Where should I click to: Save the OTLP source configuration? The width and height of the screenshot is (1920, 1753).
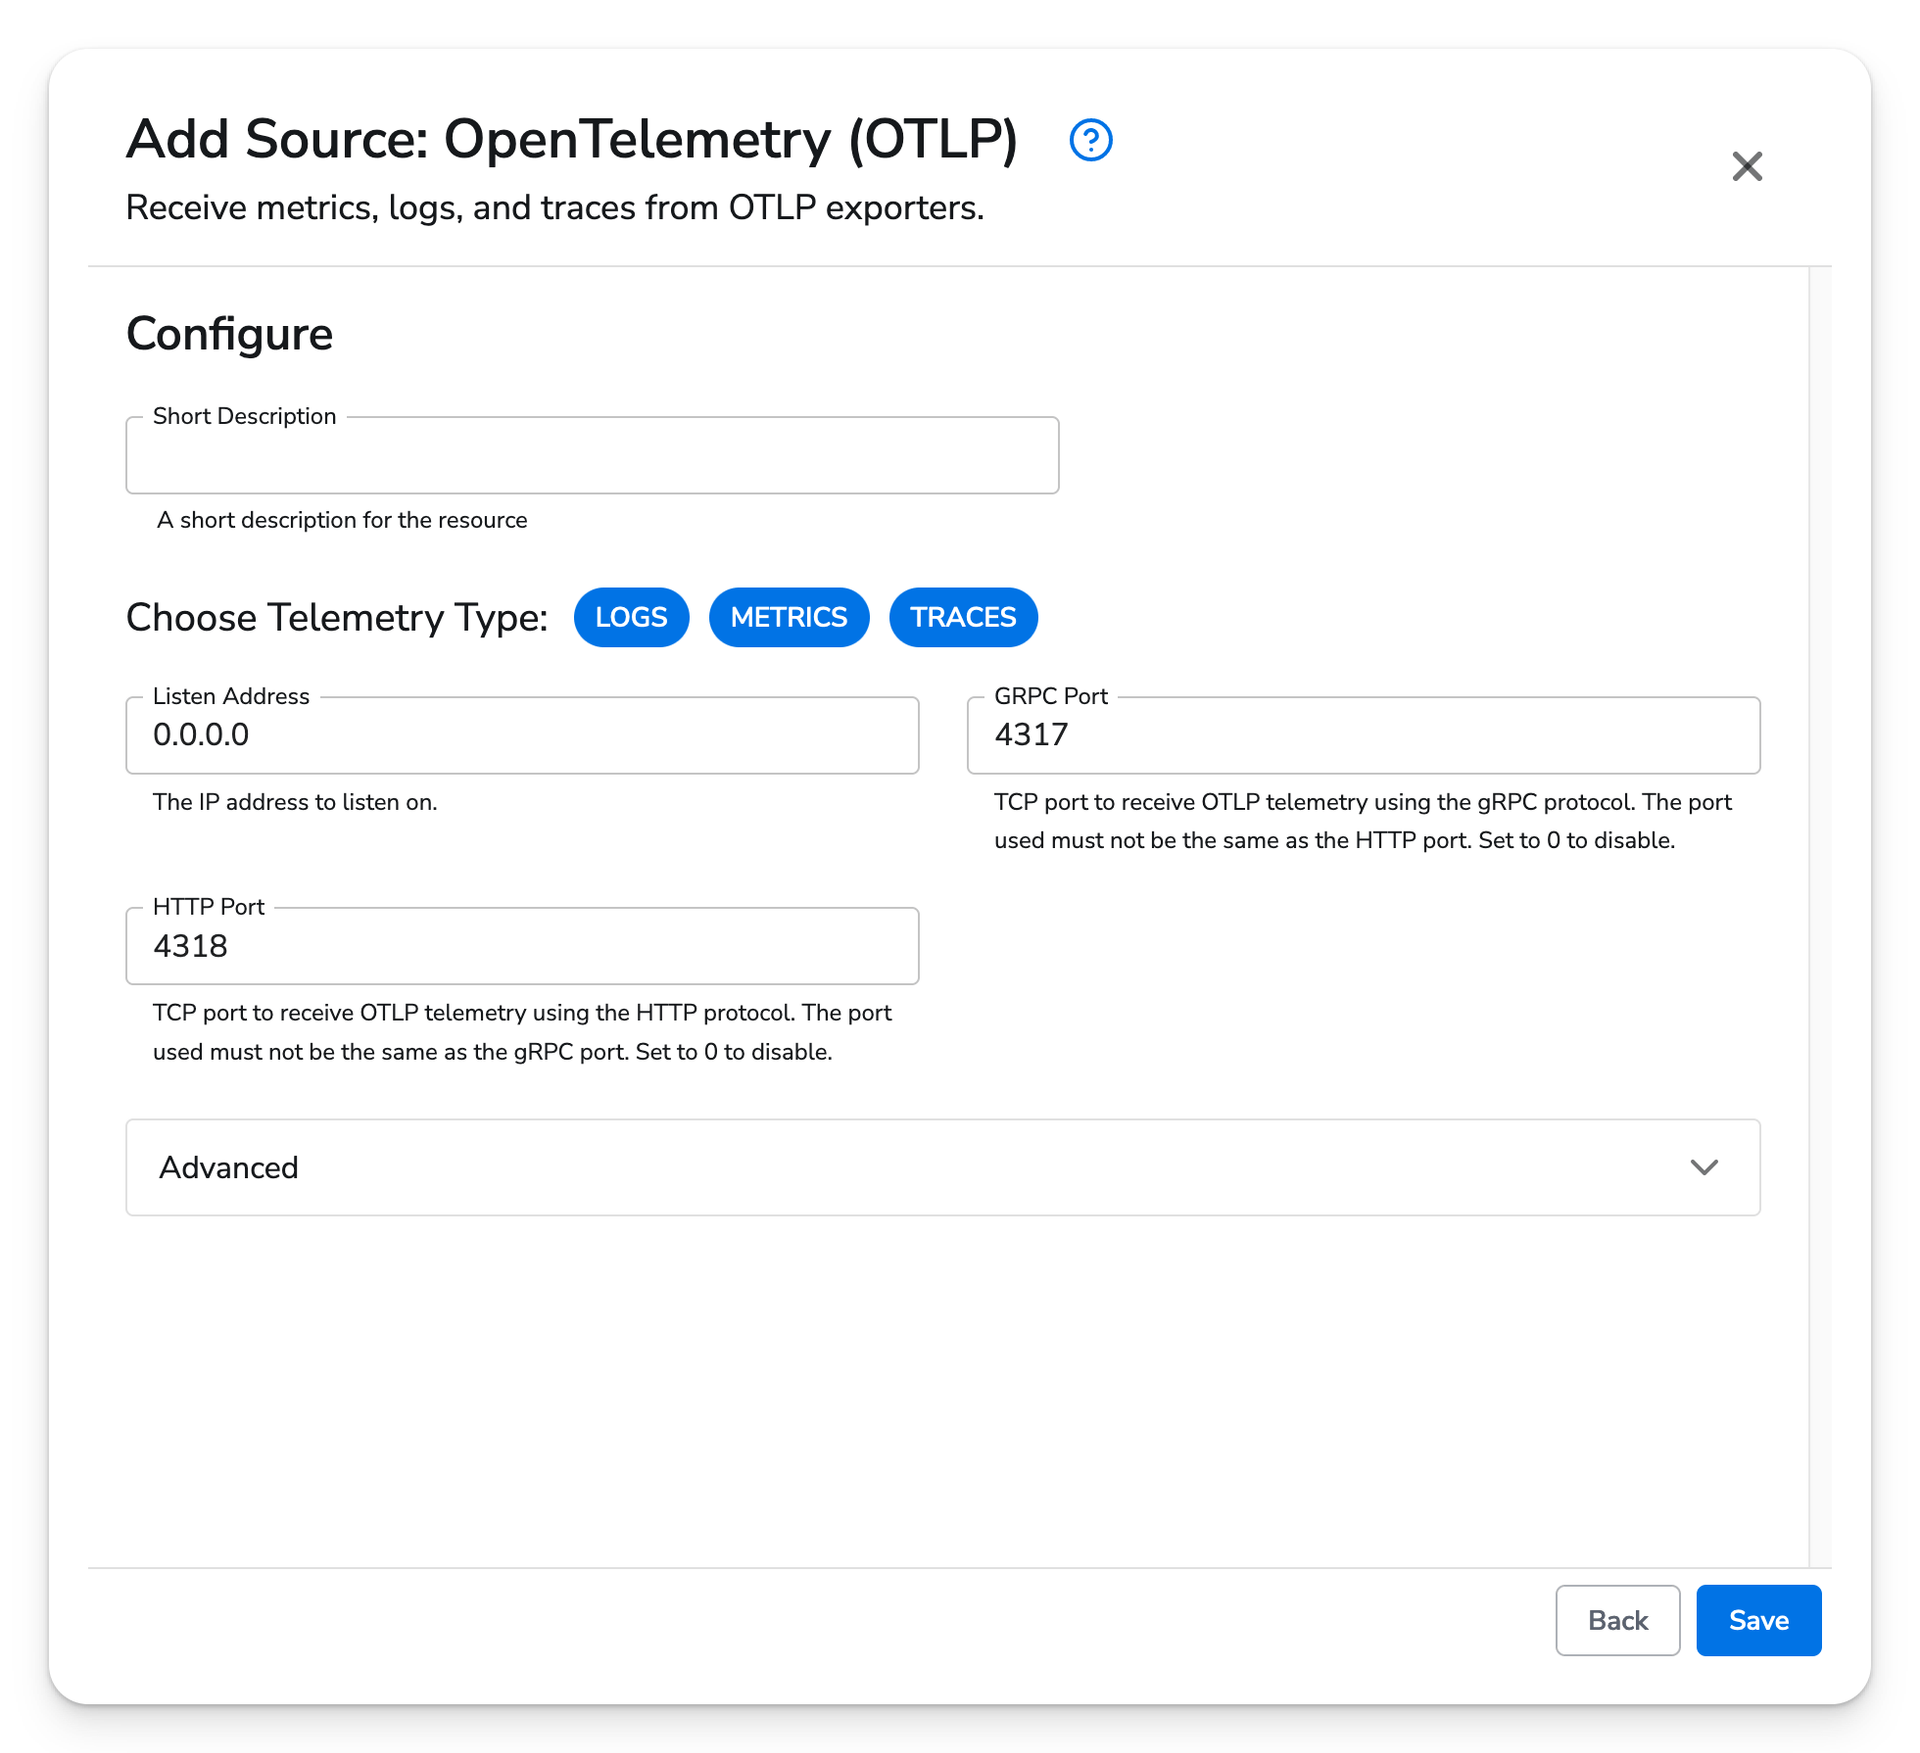point(1758,1620)
